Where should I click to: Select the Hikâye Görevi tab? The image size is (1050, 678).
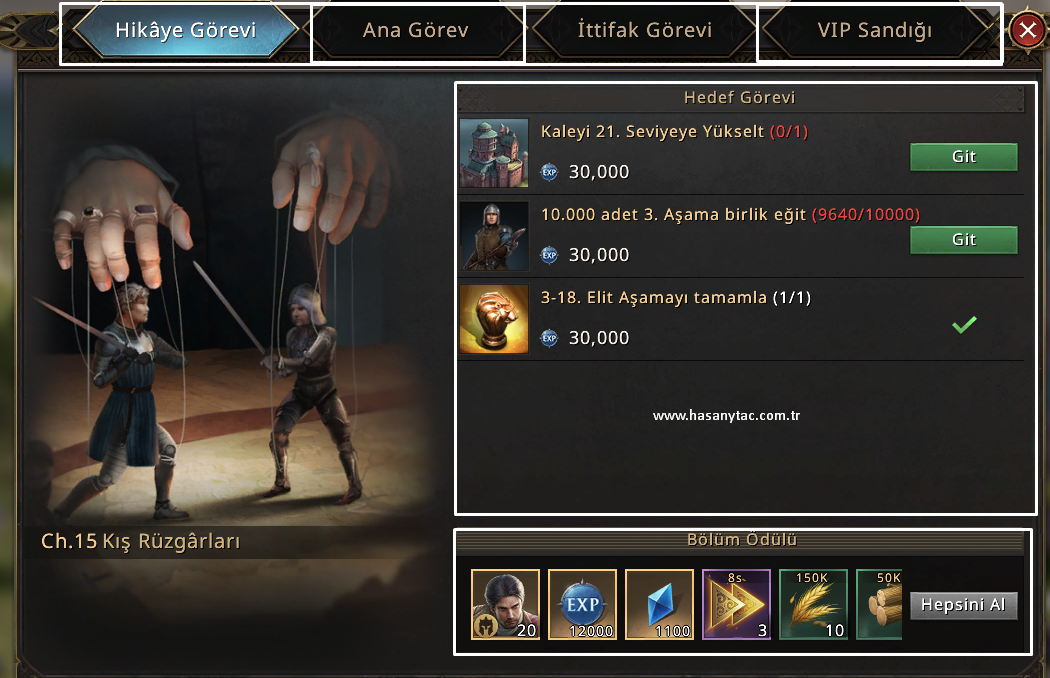pos(185,30)
